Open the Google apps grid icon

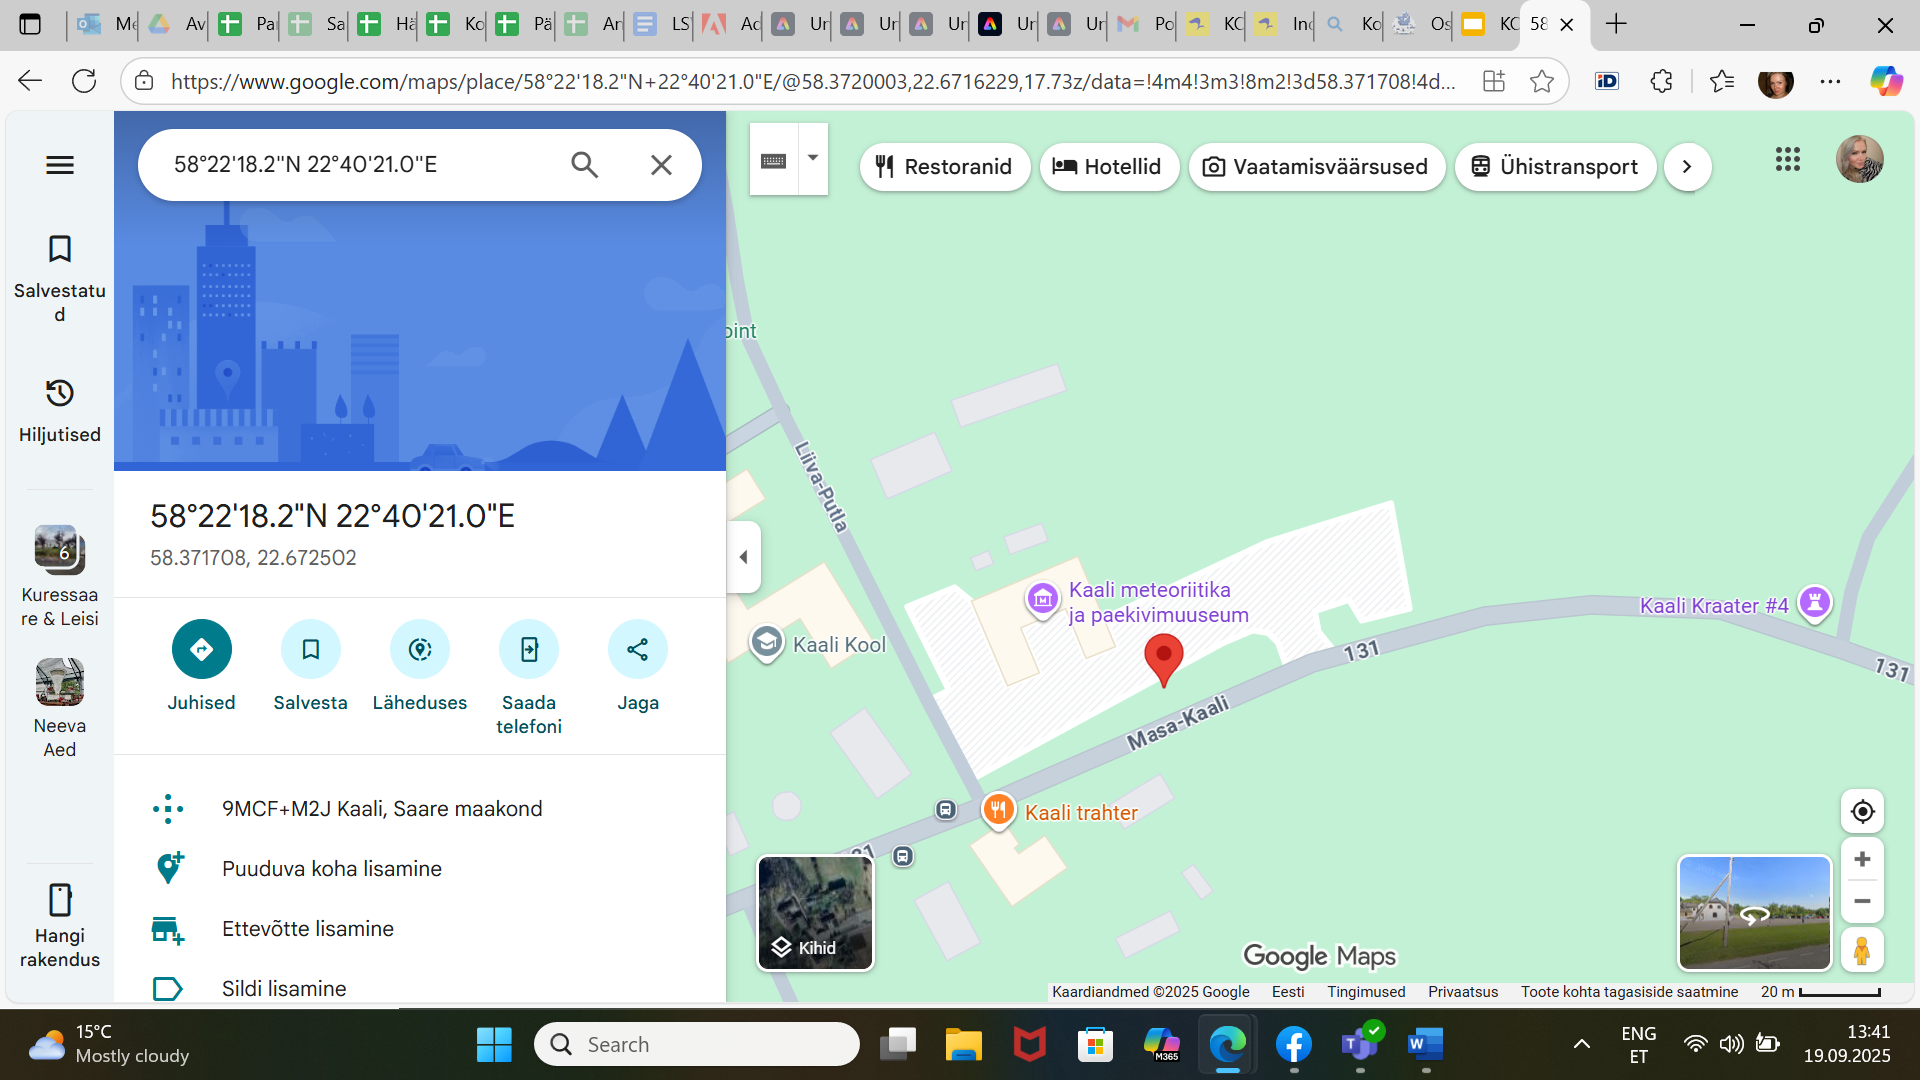tap(1787, 159)
